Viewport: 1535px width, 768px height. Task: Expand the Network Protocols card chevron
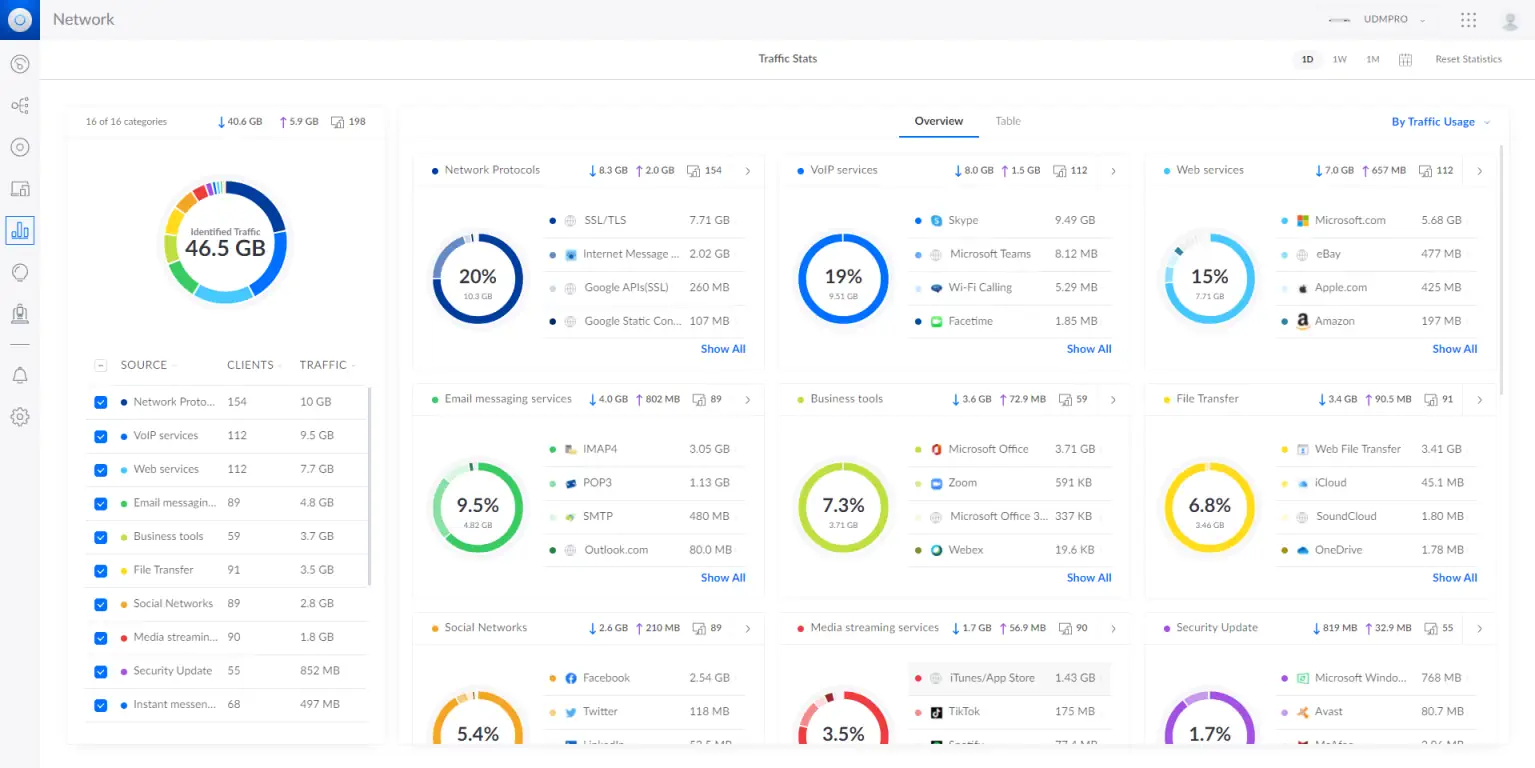coord(748,171)
